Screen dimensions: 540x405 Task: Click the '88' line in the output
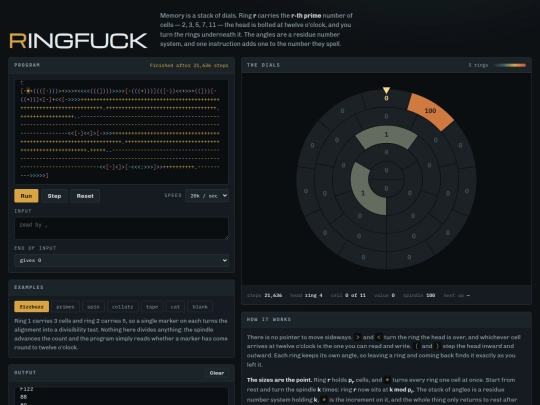click(x=23, y=397)
